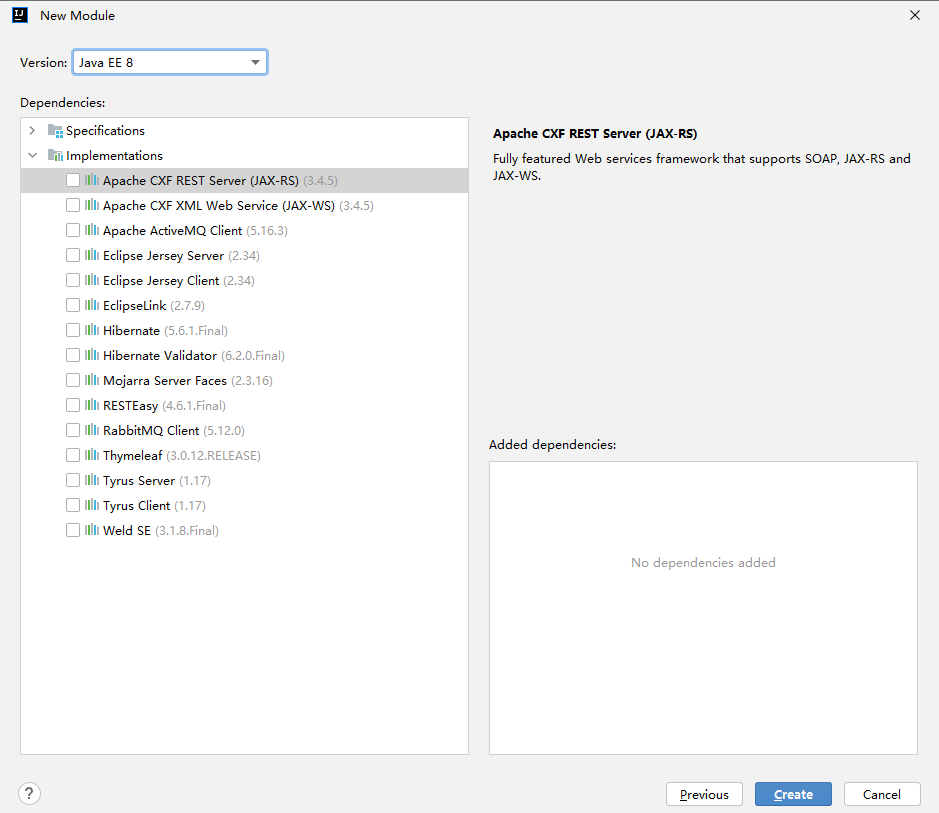Click the Thymeleaf library icon
Image resolution: width=939 pixels, height=813 pixels.
[x=92, y=456]
